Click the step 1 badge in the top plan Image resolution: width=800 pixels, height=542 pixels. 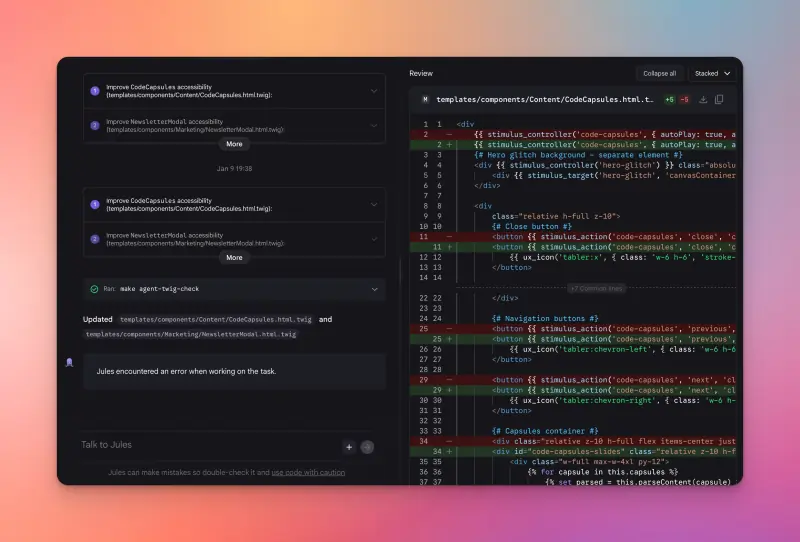click(95, 90)
